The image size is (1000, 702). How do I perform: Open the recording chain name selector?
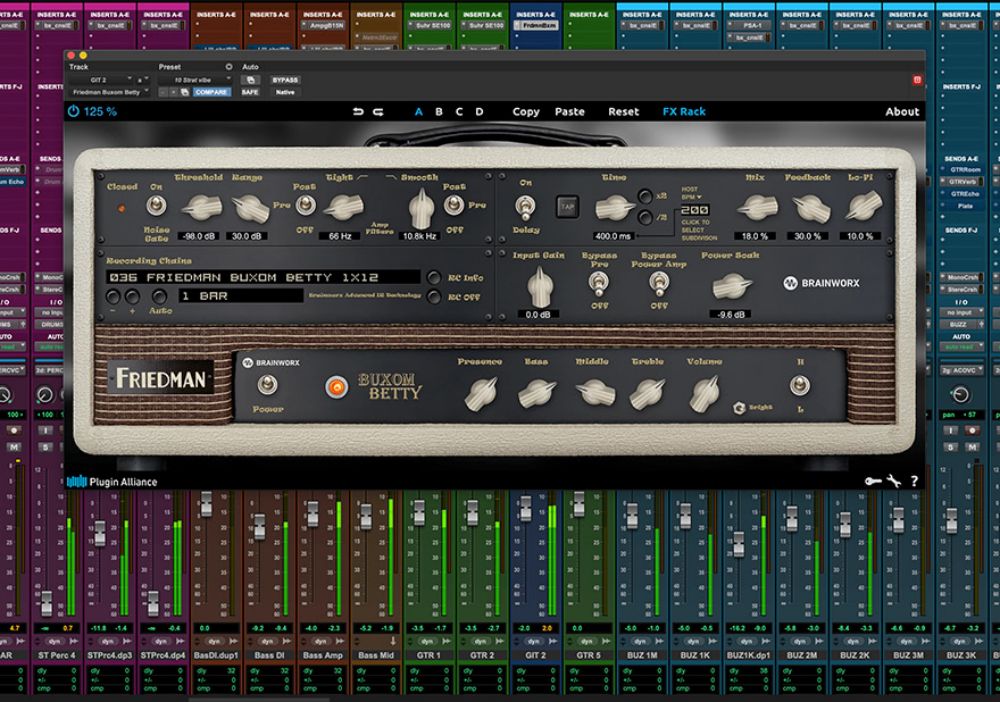[x=263, y=277]
